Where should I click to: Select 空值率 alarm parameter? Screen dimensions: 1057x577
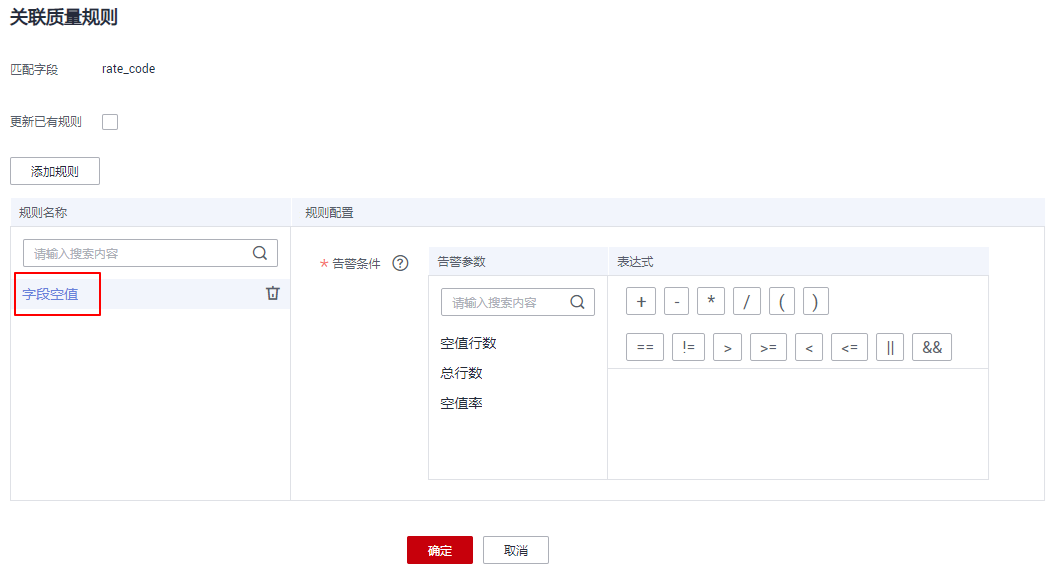pyautogui.click(x=461, y=403)
